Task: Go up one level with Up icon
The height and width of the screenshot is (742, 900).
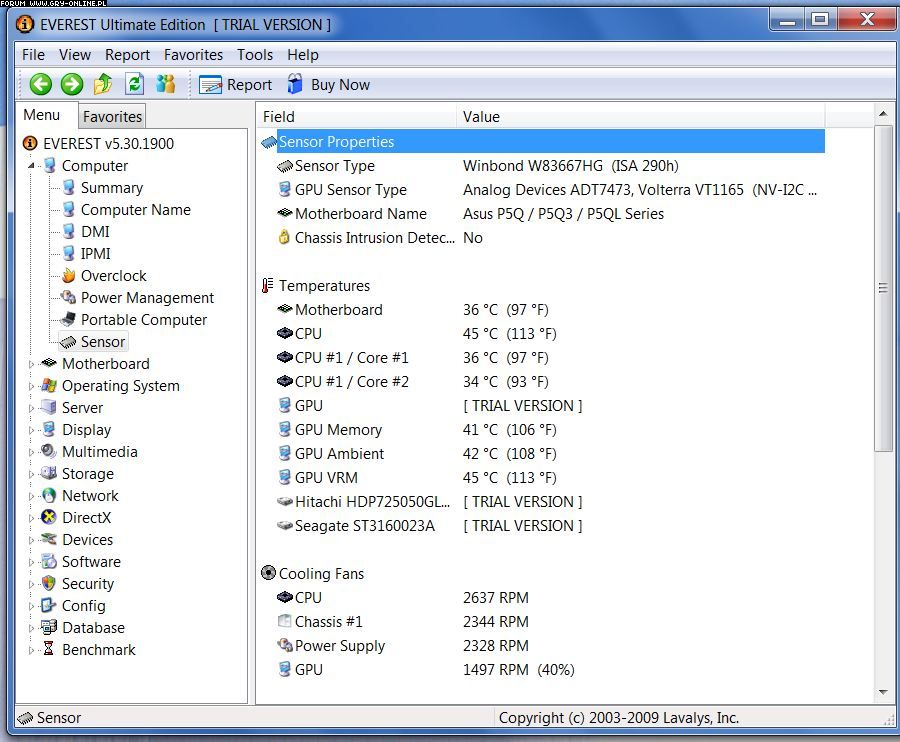Action: [103, 84]
